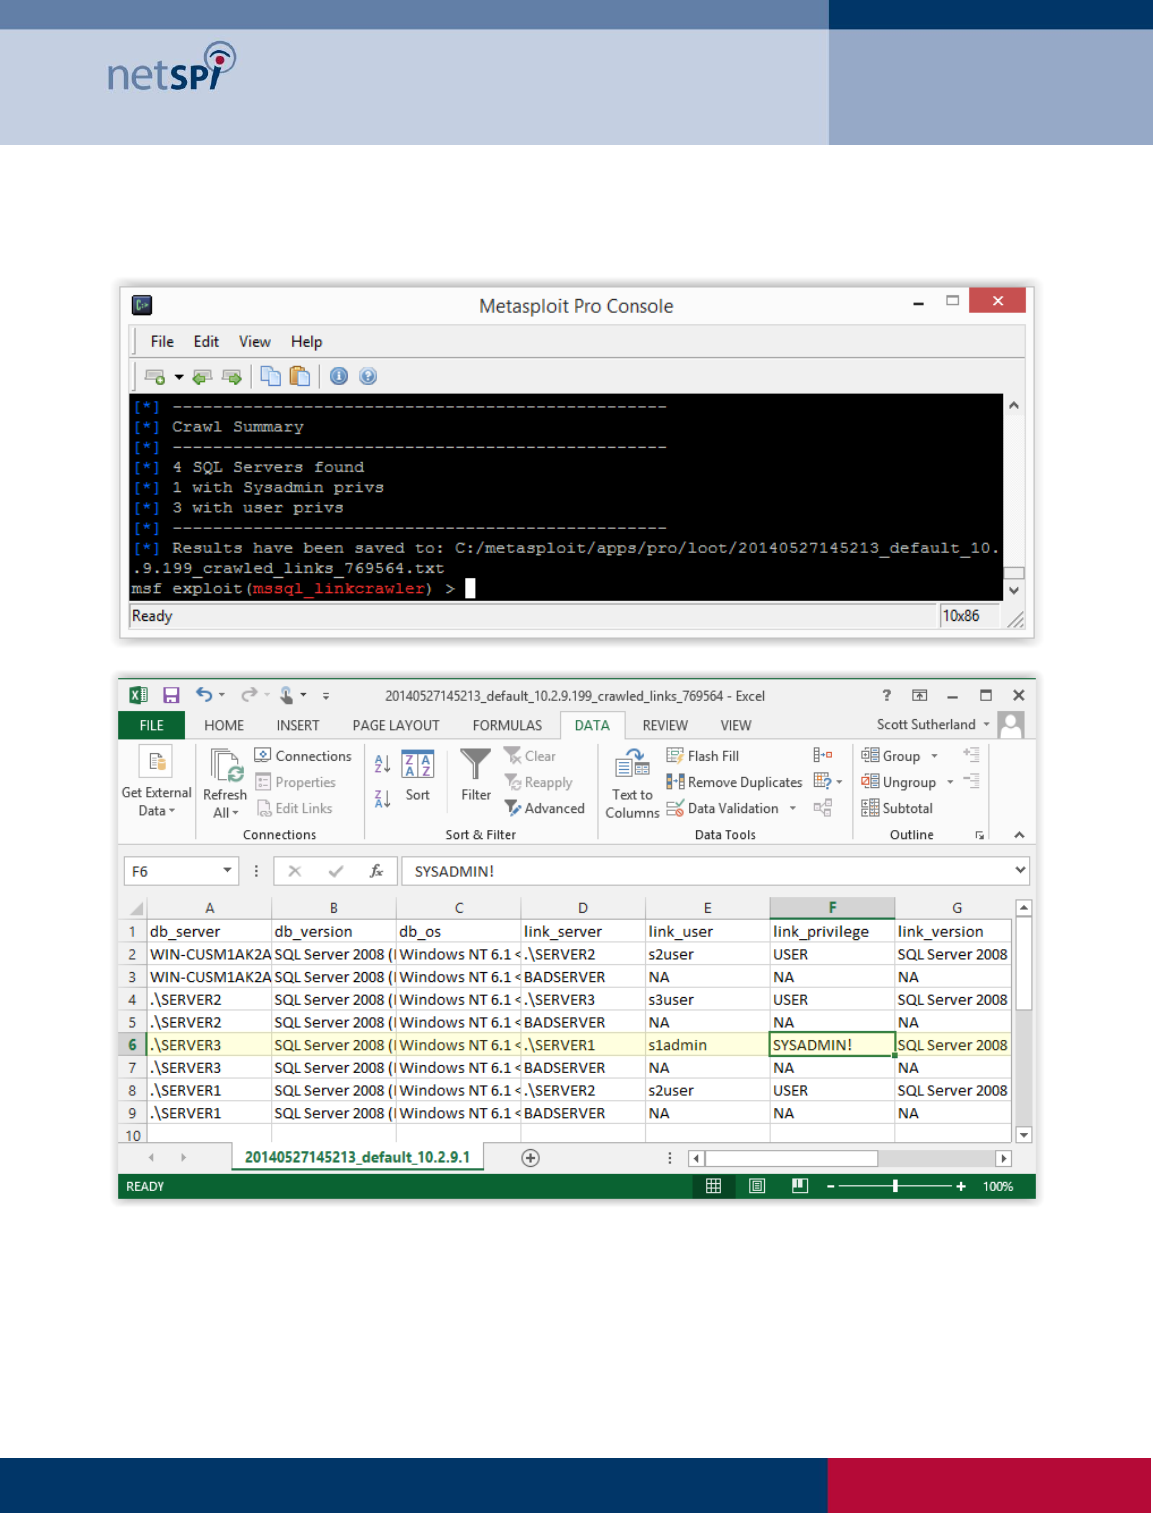
Task: Click the sheet tab 20140527145213_default_10.2.9.1
Action: 357,1157
